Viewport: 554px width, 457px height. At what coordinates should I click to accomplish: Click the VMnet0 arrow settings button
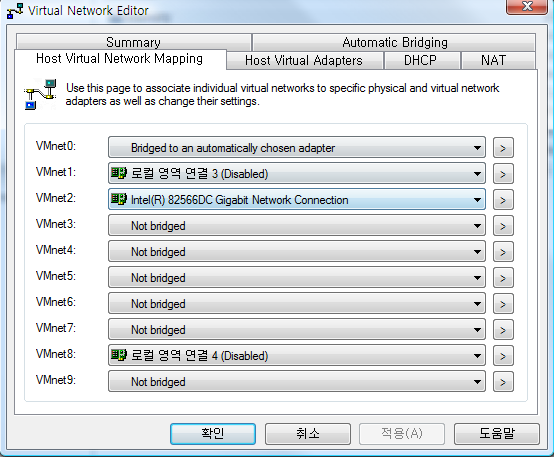coord(503,148)
